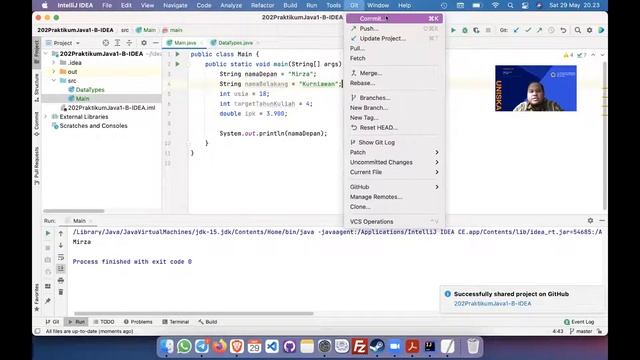Toggle scroll to end icon in Run panel
Screen dimensions: 640x360
61,268
